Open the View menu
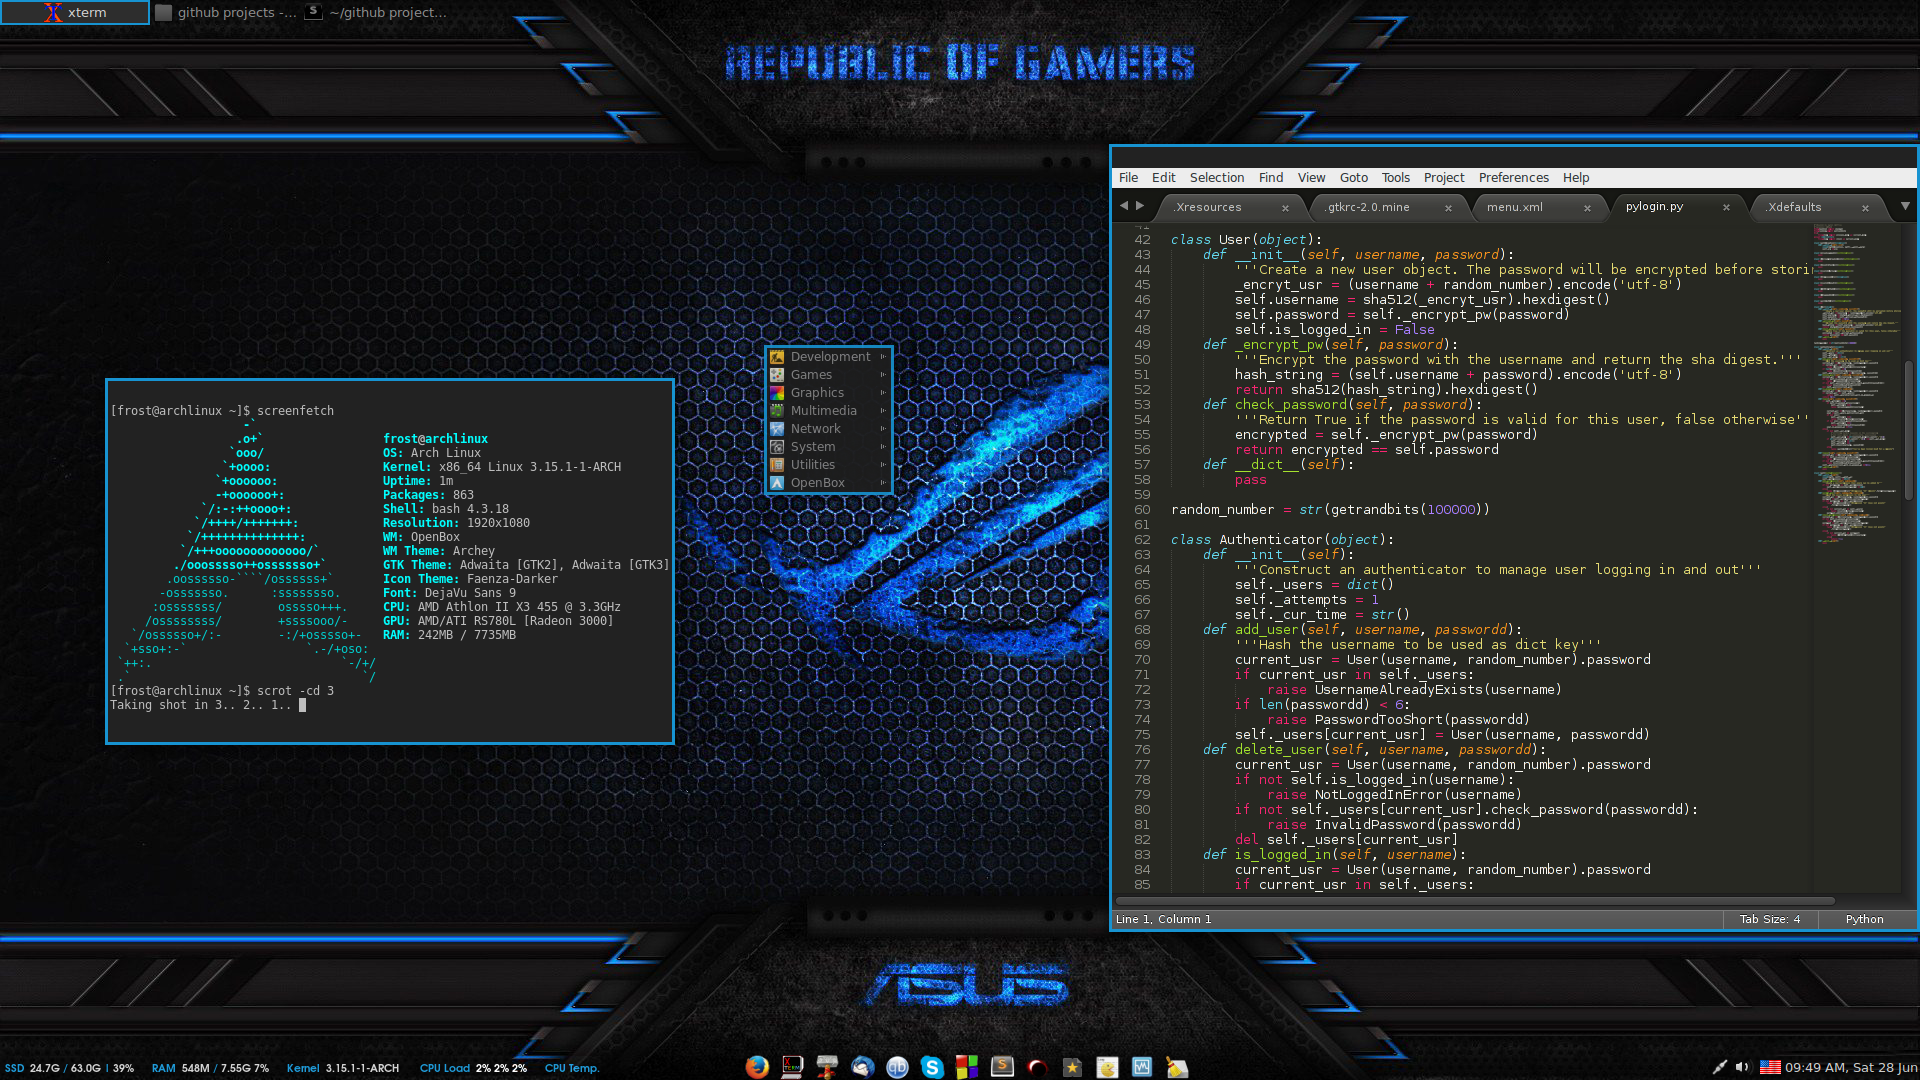 1311,177
